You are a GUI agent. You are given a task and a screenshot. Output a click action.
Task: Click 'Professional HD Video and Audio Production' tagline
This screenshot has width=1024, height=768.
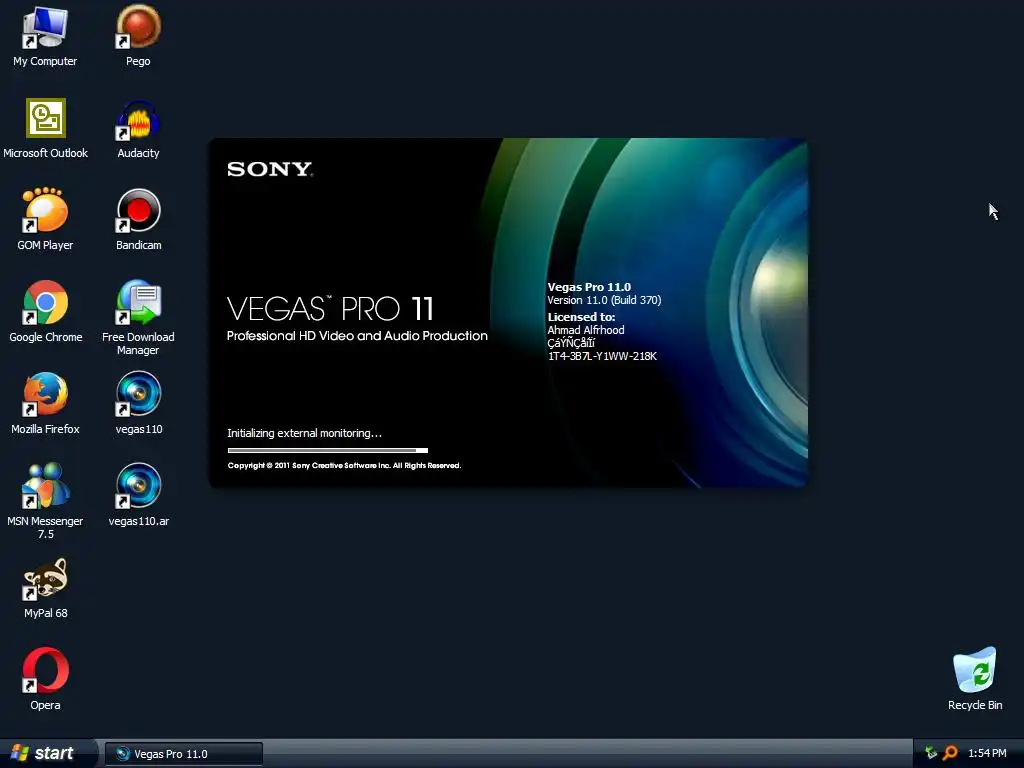(357, 336)
